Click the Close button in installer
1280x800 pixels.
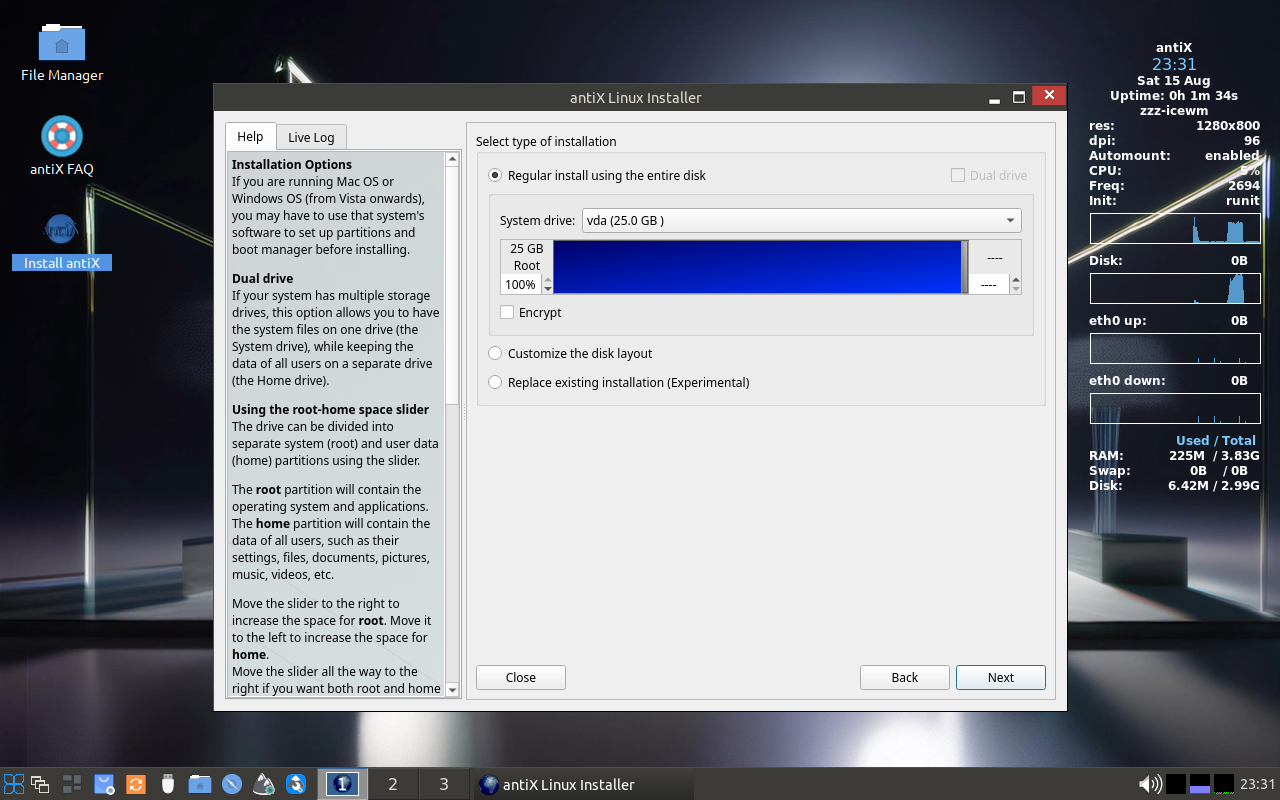click(x=521, y=677)
